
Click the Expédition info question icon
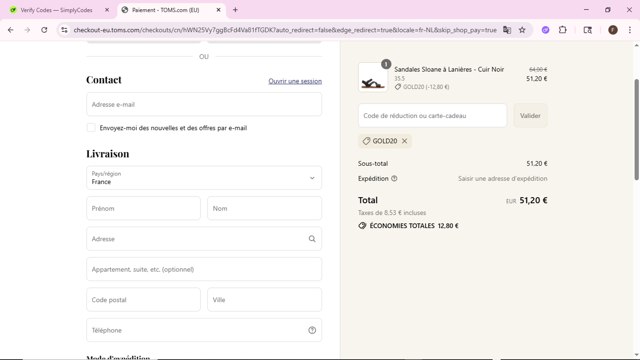pos(394,178)
